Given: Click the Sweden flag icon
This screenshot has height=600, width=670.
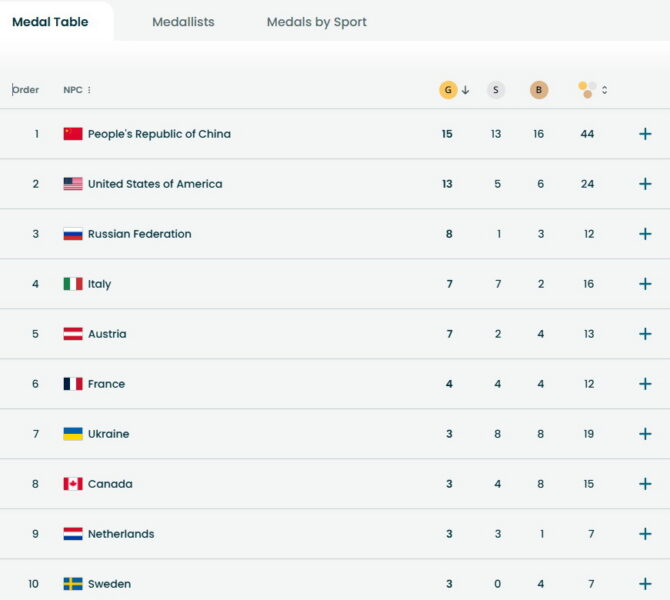Looking at the screenshot, I should (73, 584).
